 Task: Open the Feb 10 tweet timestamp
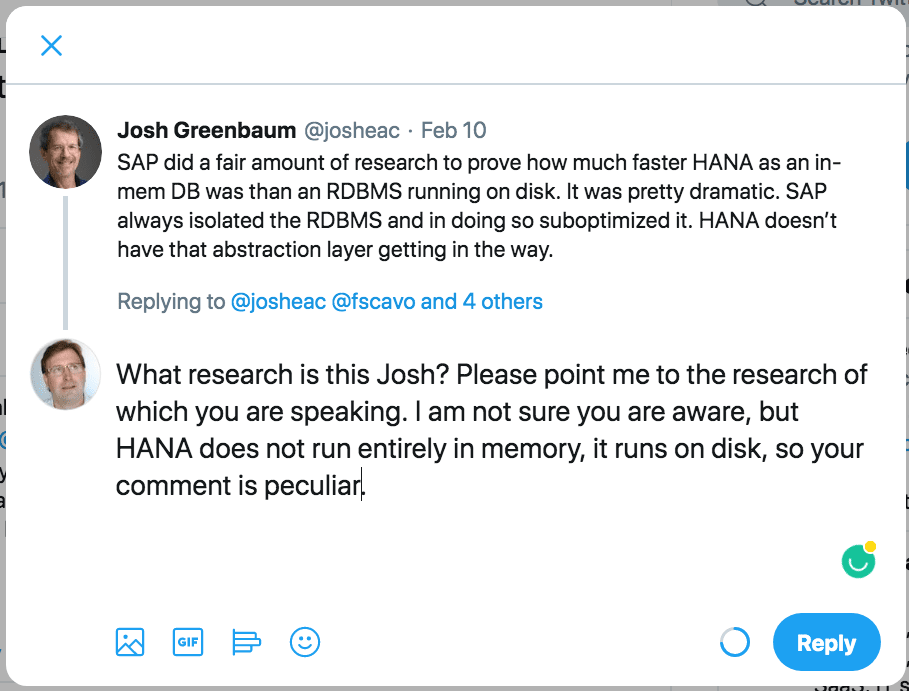click(453, 130)
